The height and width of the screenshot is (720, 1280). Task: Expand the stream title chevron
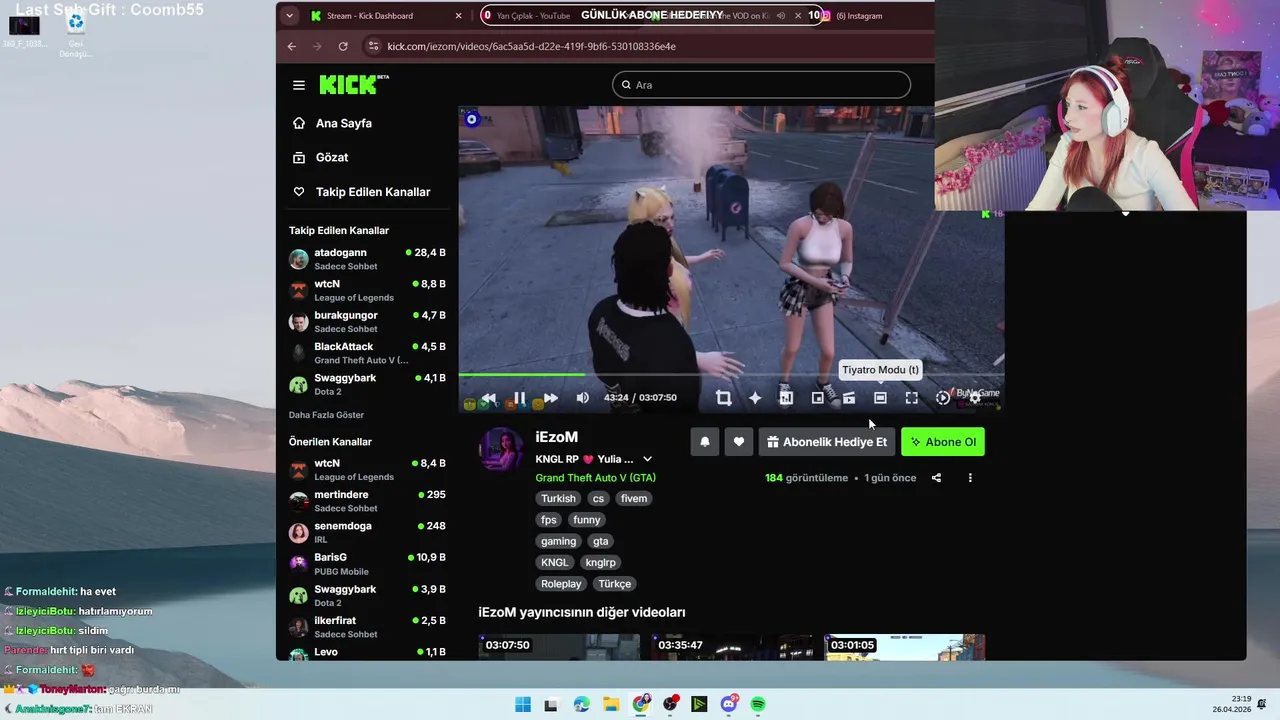(x=647, y=459)
